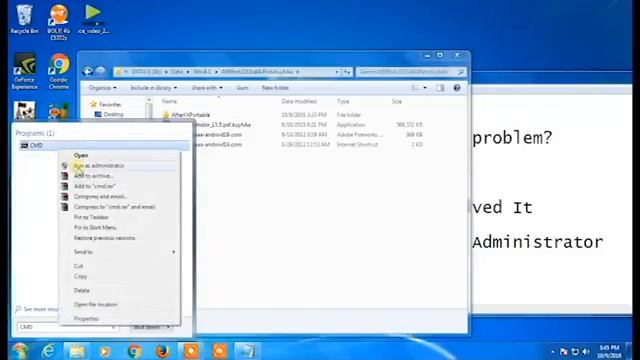Select Run as administrator
This screenshot has height=360, width=640.
click(x=99, y=166)
